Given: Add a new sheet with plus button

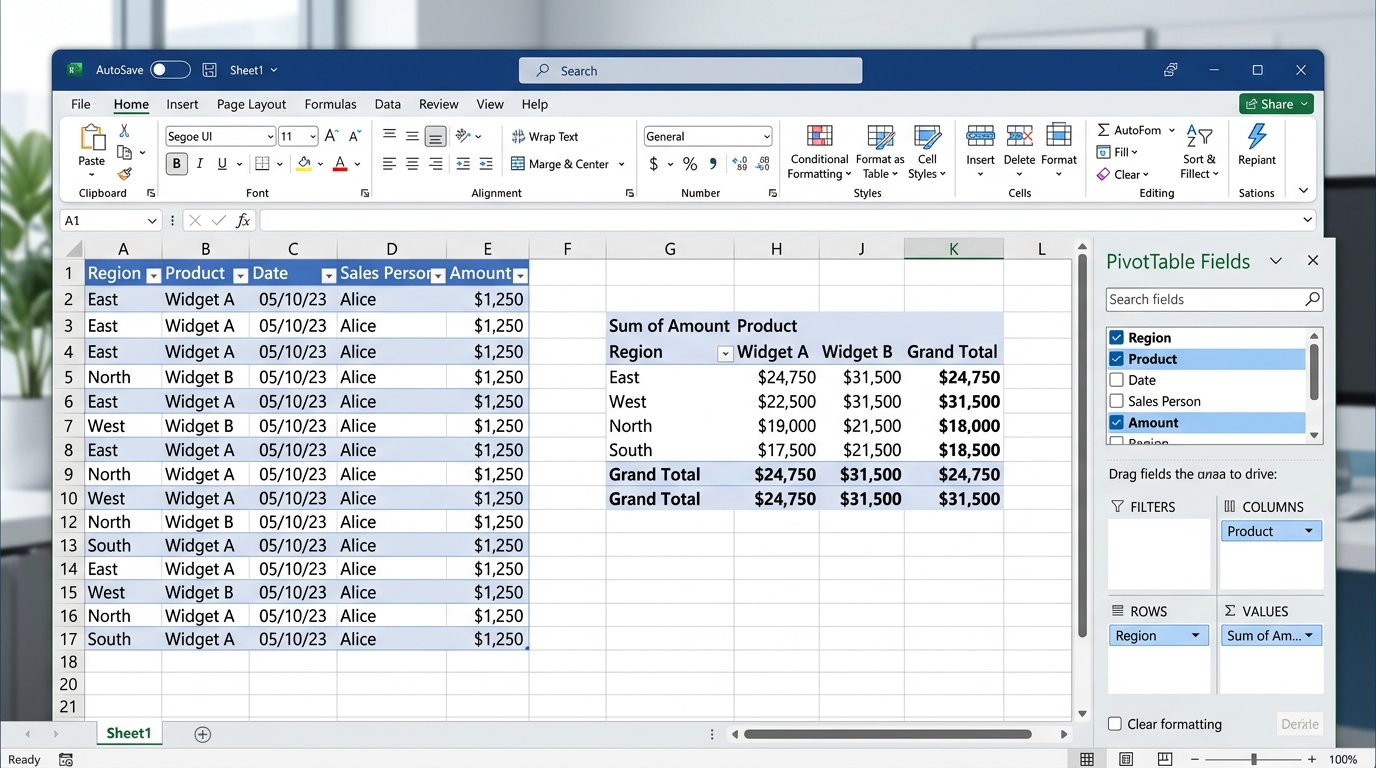Looking at the screenshot, I should 202,735.
